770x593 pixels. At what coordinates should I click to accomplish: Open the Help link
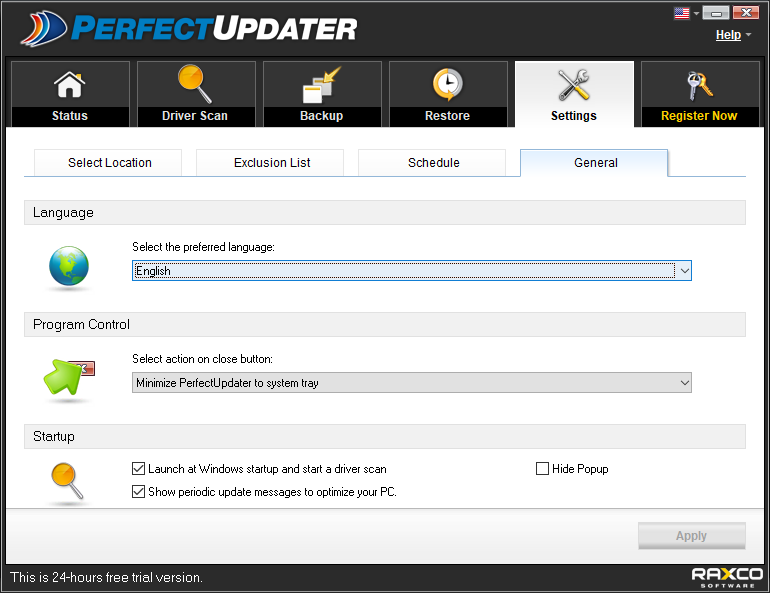(728, 35)
